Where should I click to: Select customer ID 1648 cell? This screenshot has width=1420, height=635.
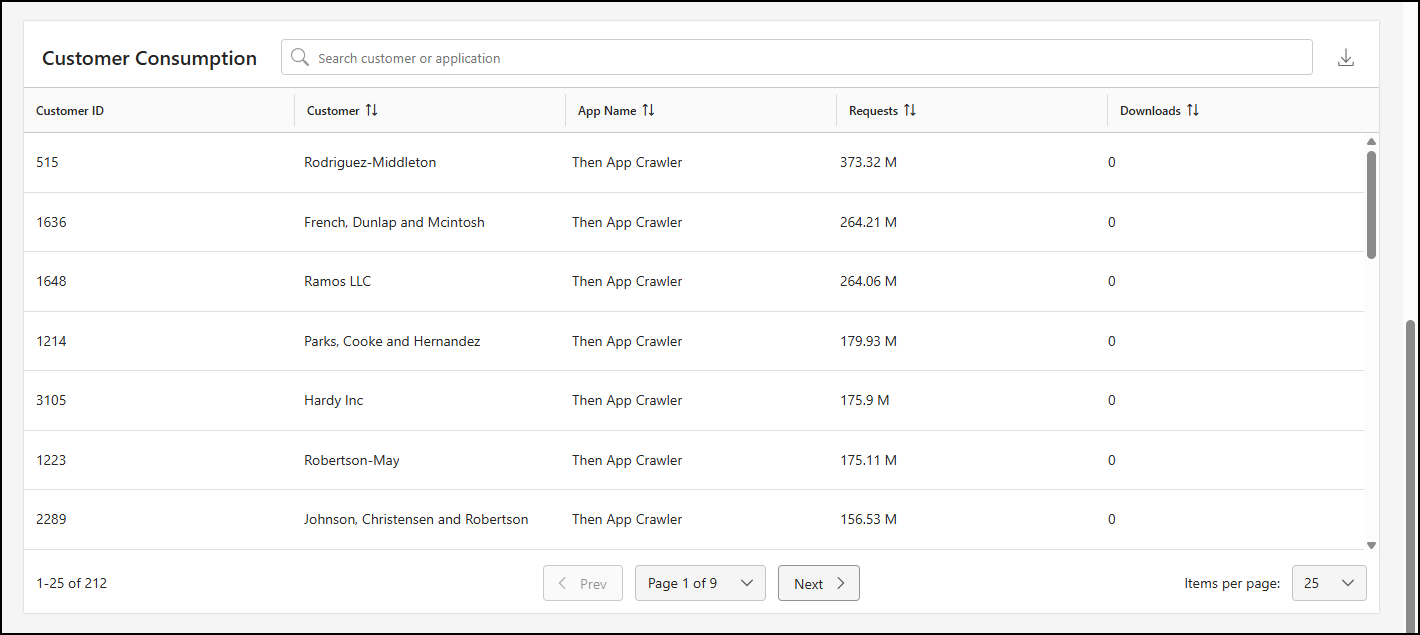(51, 281)
